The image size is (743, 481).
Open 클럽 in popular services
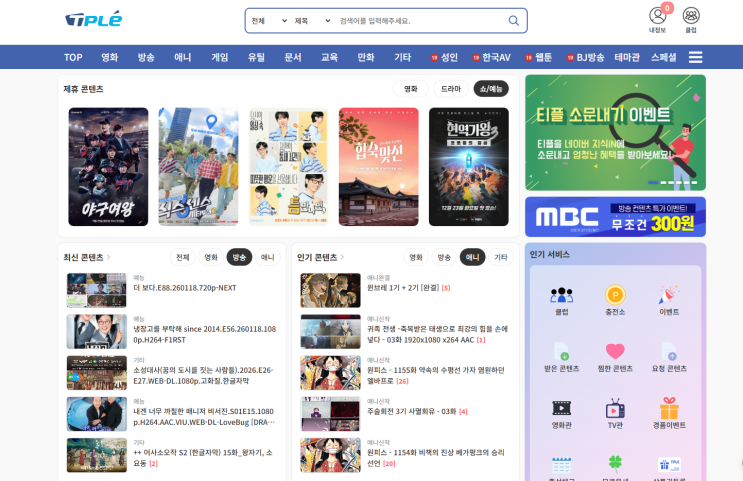pyautogui.click(x=562, y=295)
